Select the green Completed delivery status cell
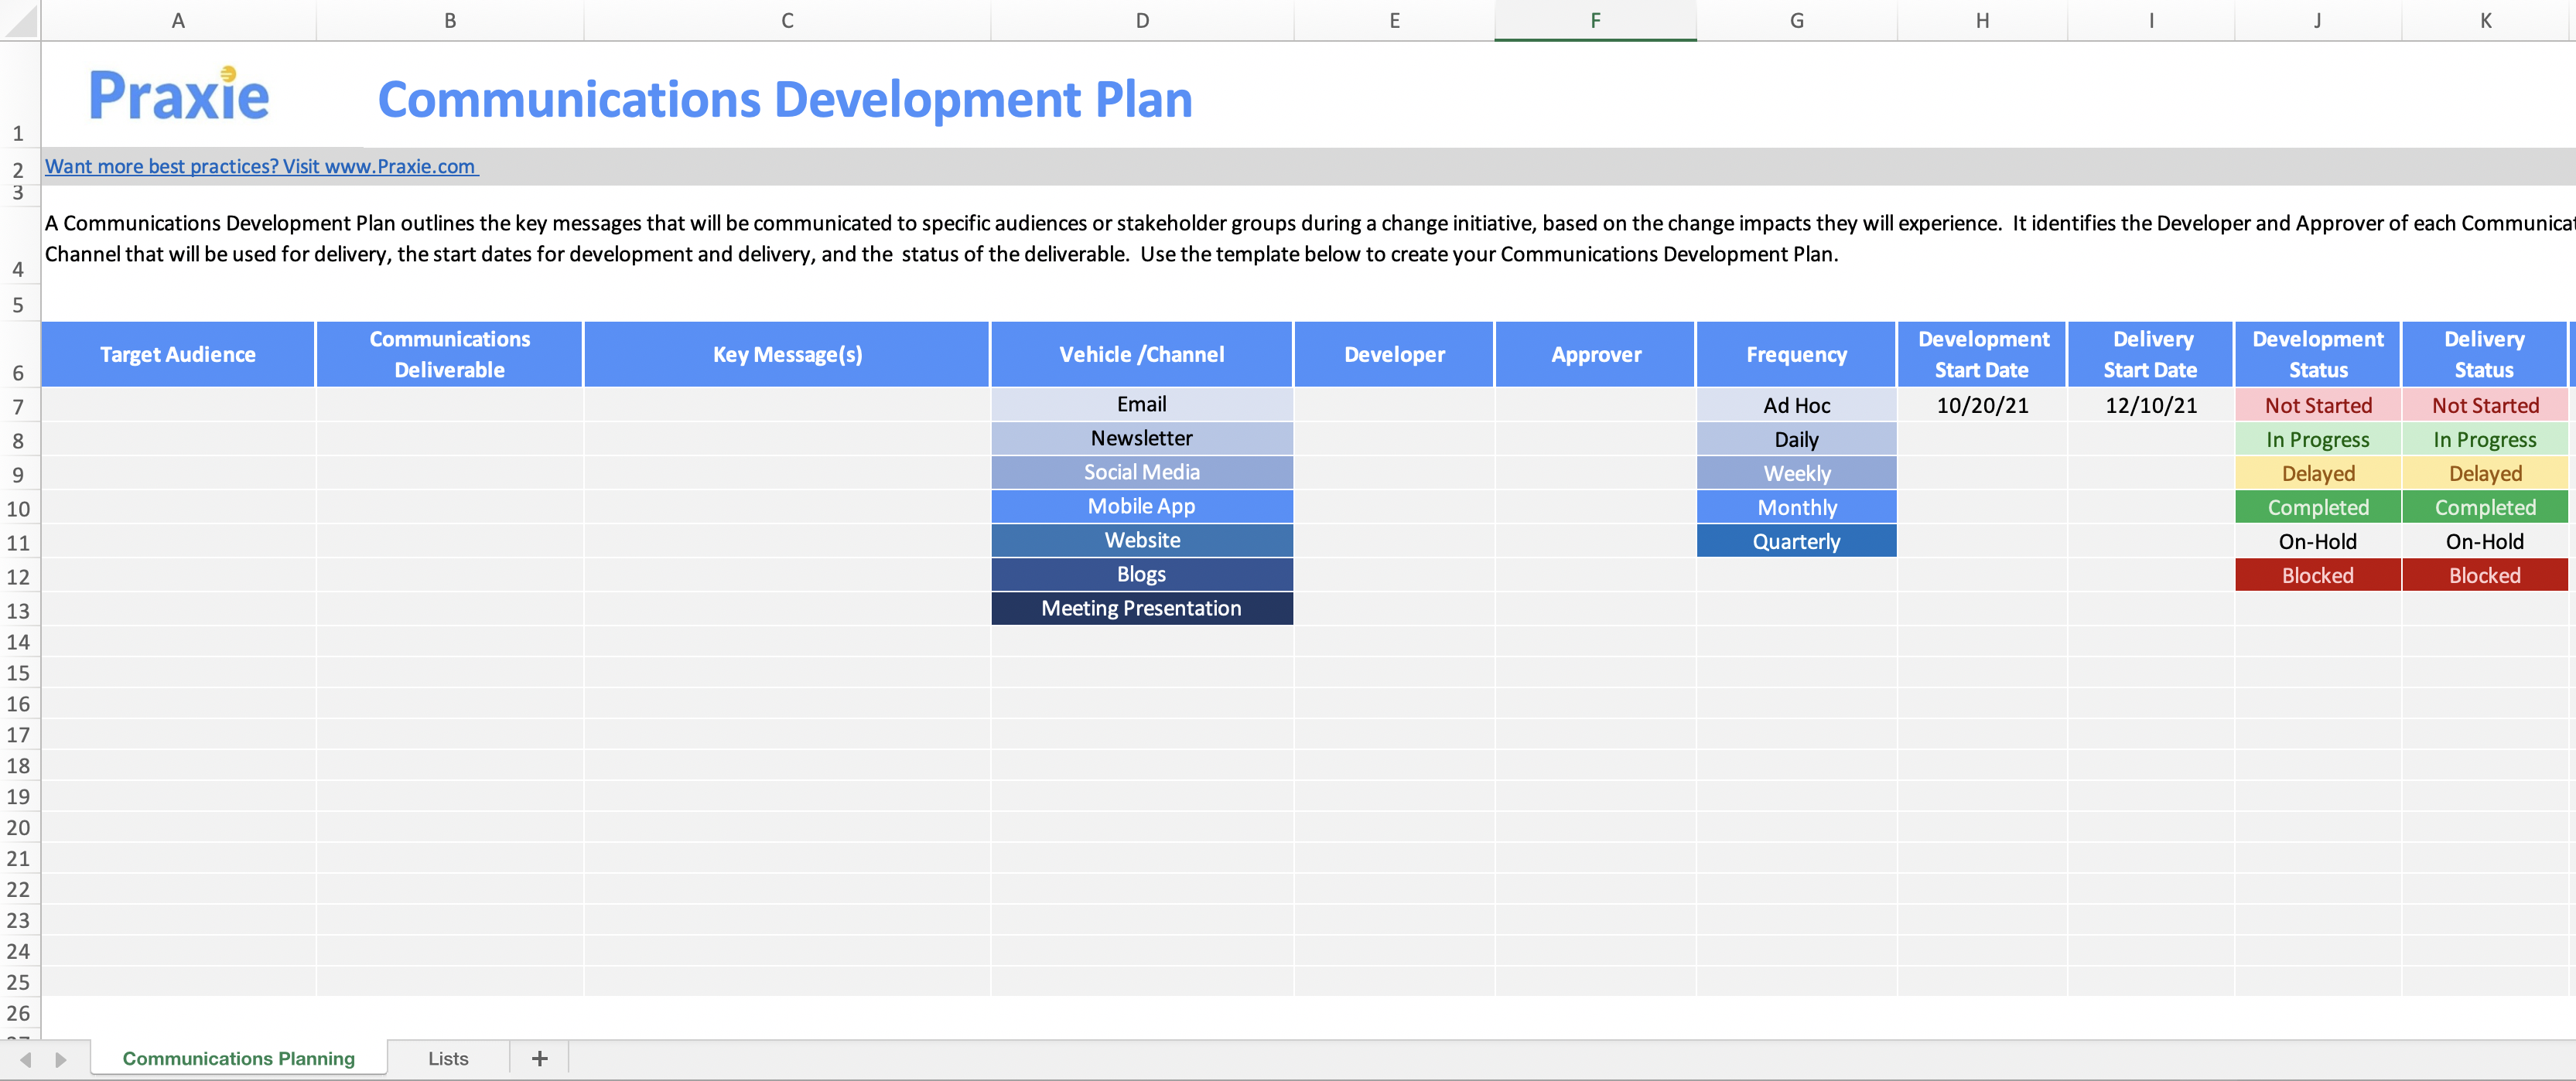The width and height of the screenshot is (2576, 1081). (x=2484, y=507)
